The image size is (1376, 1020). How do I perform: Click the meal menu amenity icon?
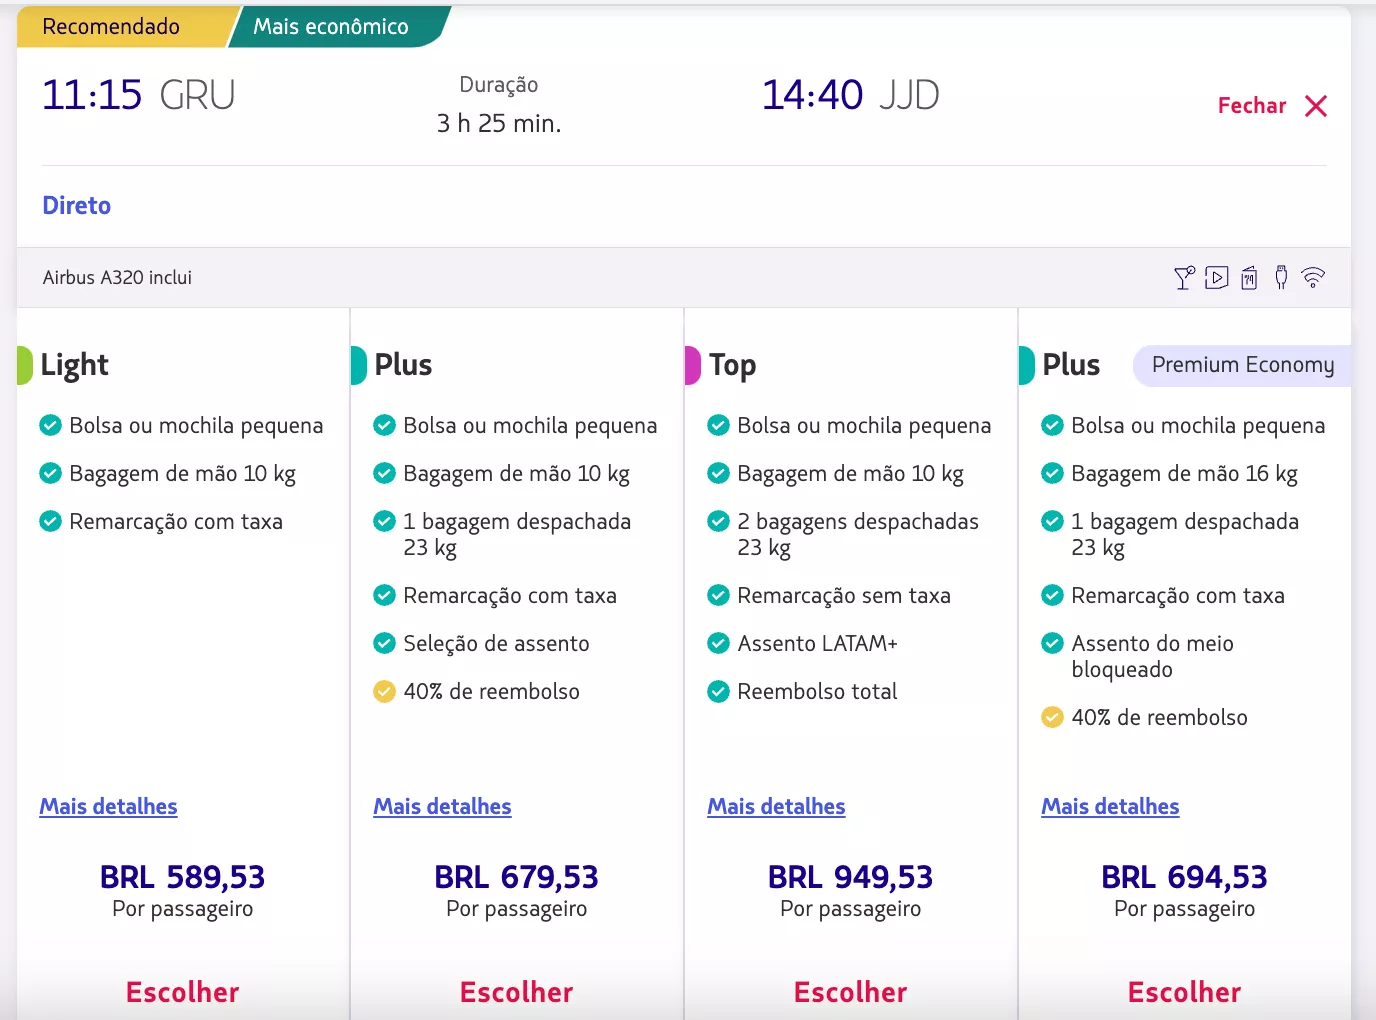point(1249,278)
